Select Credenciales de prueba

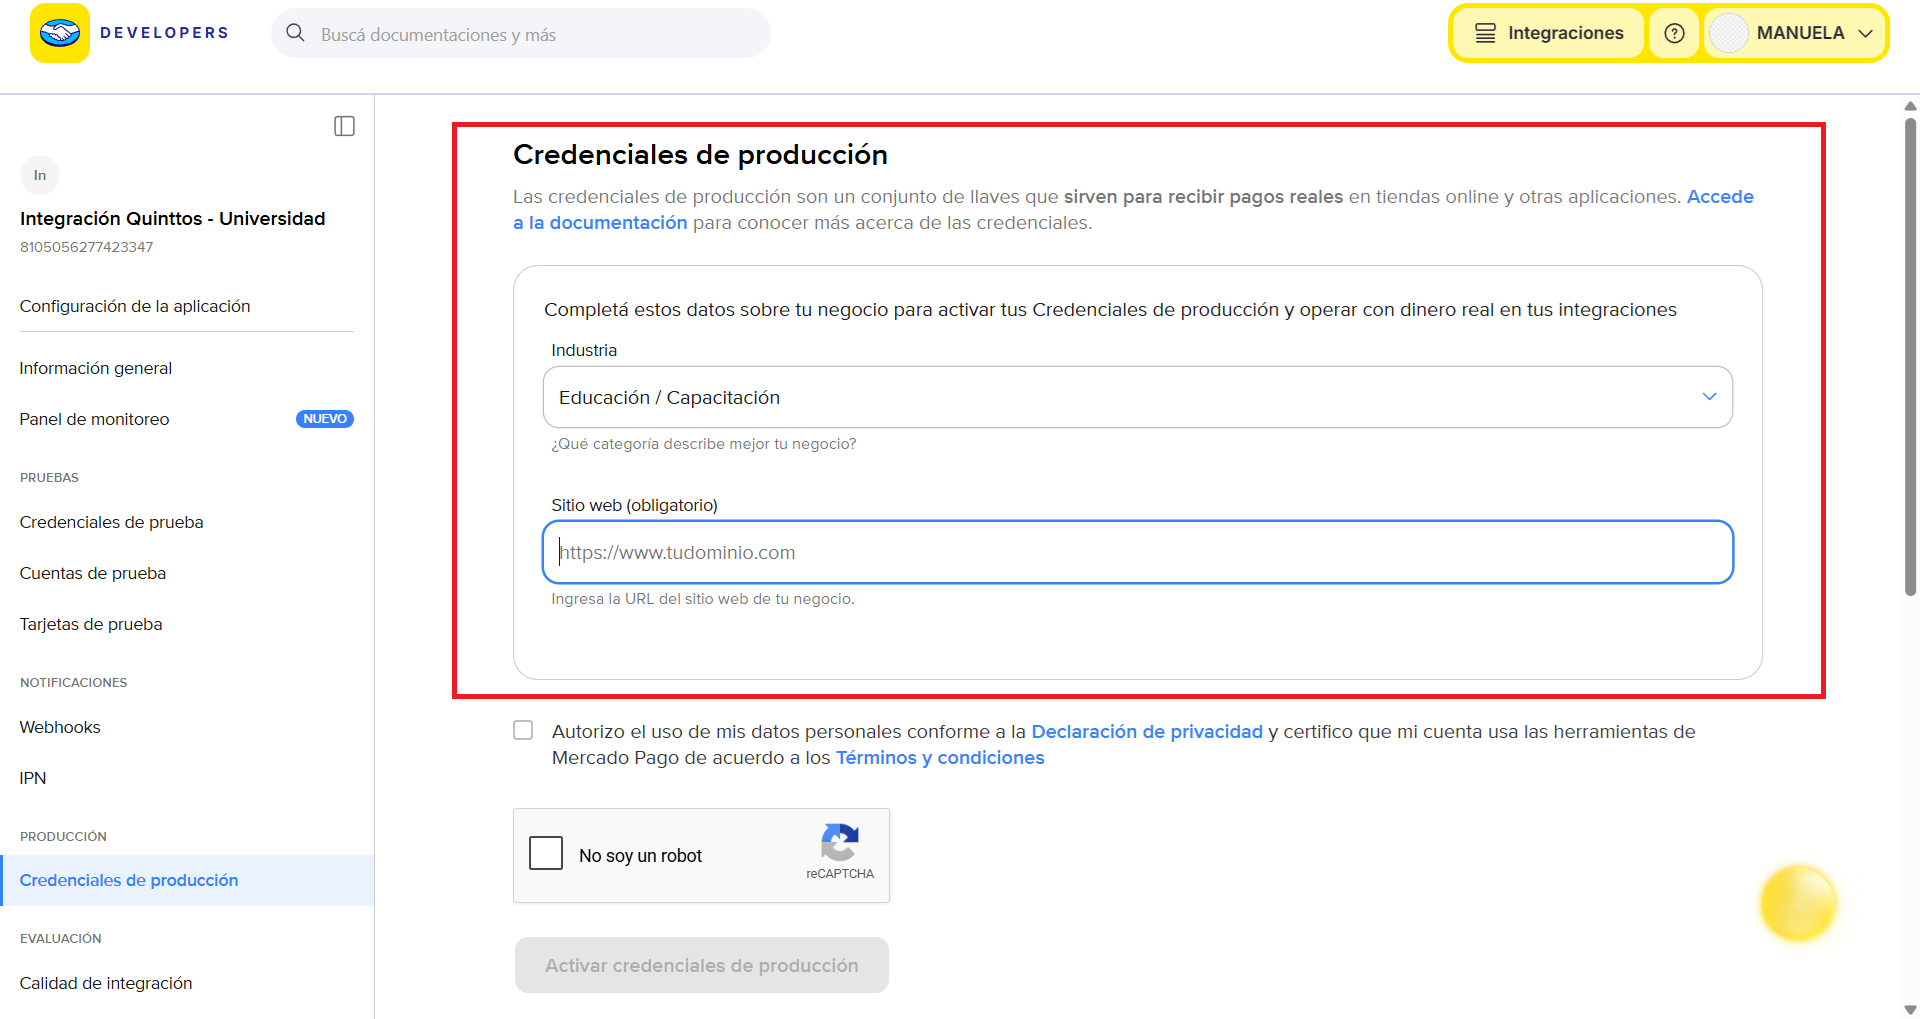click(x=112, y=522)
